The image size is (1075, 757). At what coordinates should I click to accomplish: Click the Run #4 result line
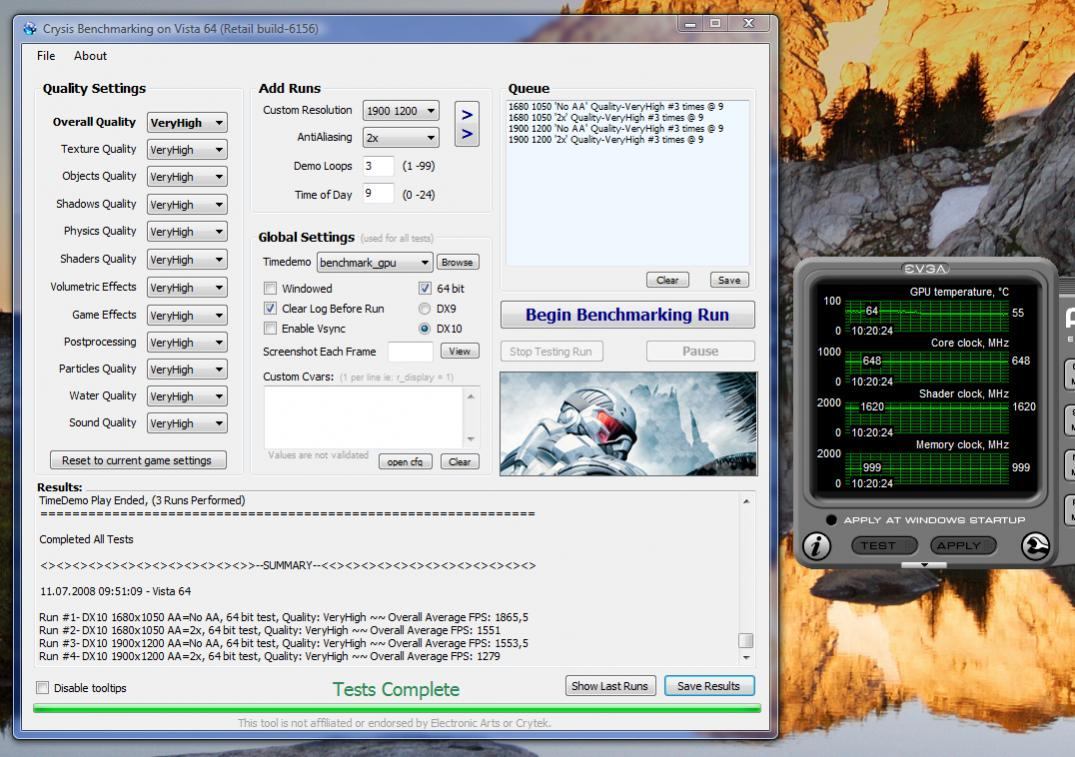point(269,656)
